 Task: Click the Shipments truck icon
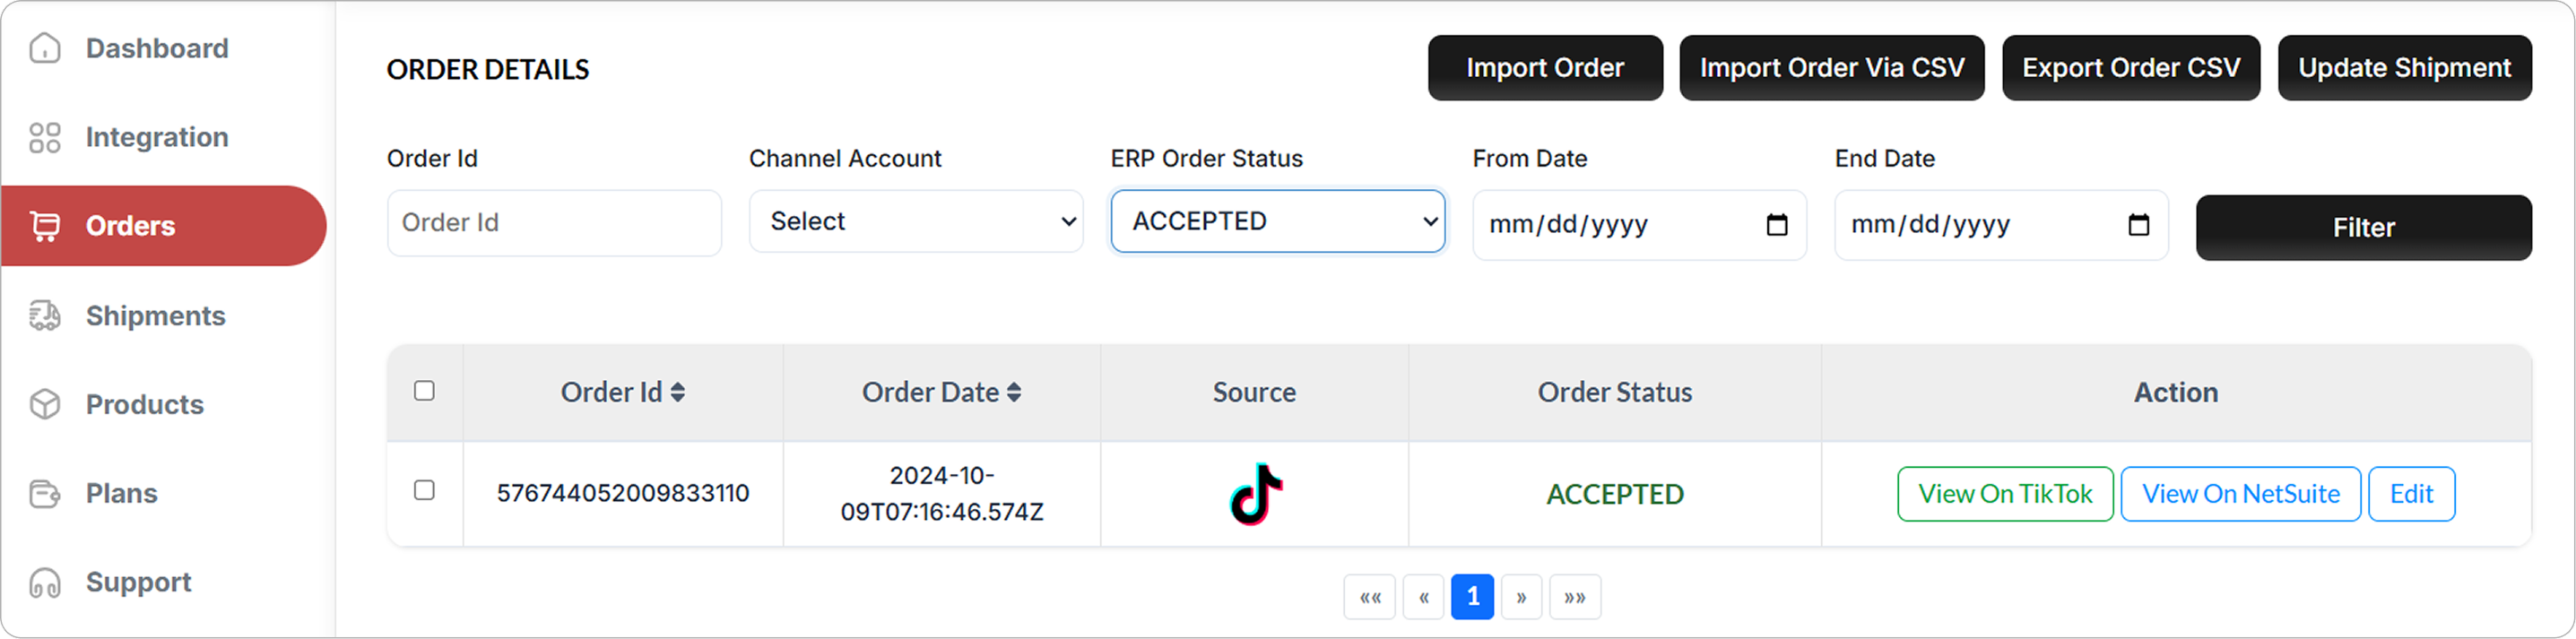[45, 316]
